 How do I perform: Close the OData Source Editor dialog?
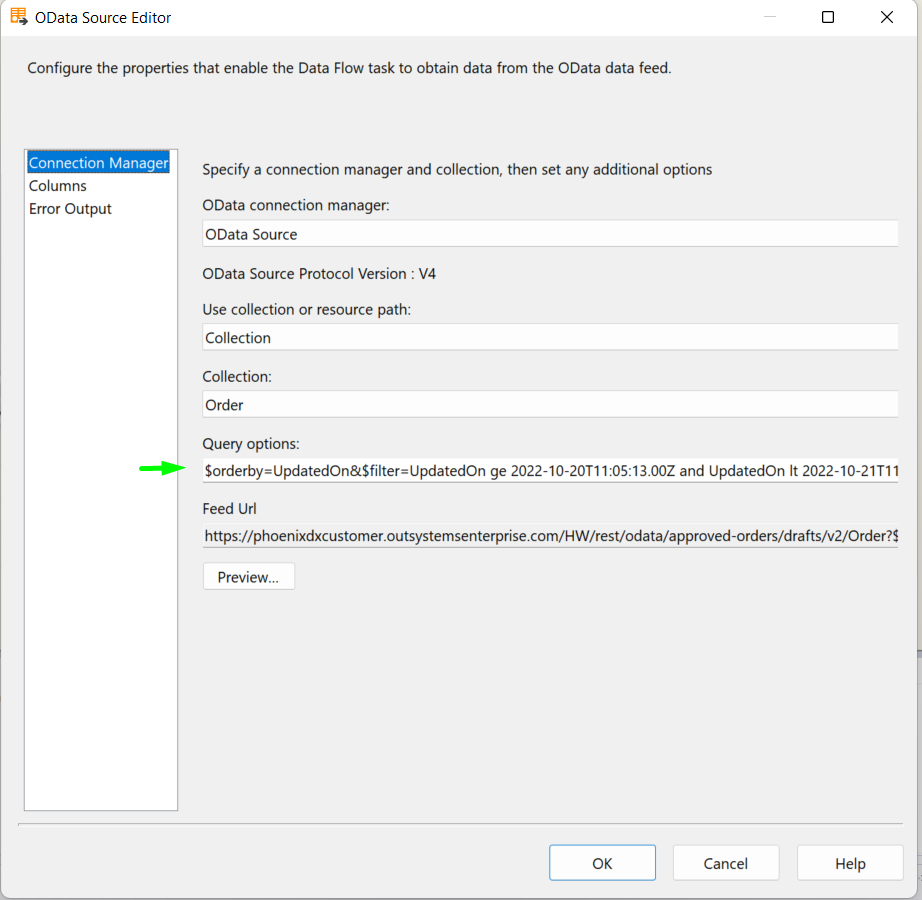887,17
